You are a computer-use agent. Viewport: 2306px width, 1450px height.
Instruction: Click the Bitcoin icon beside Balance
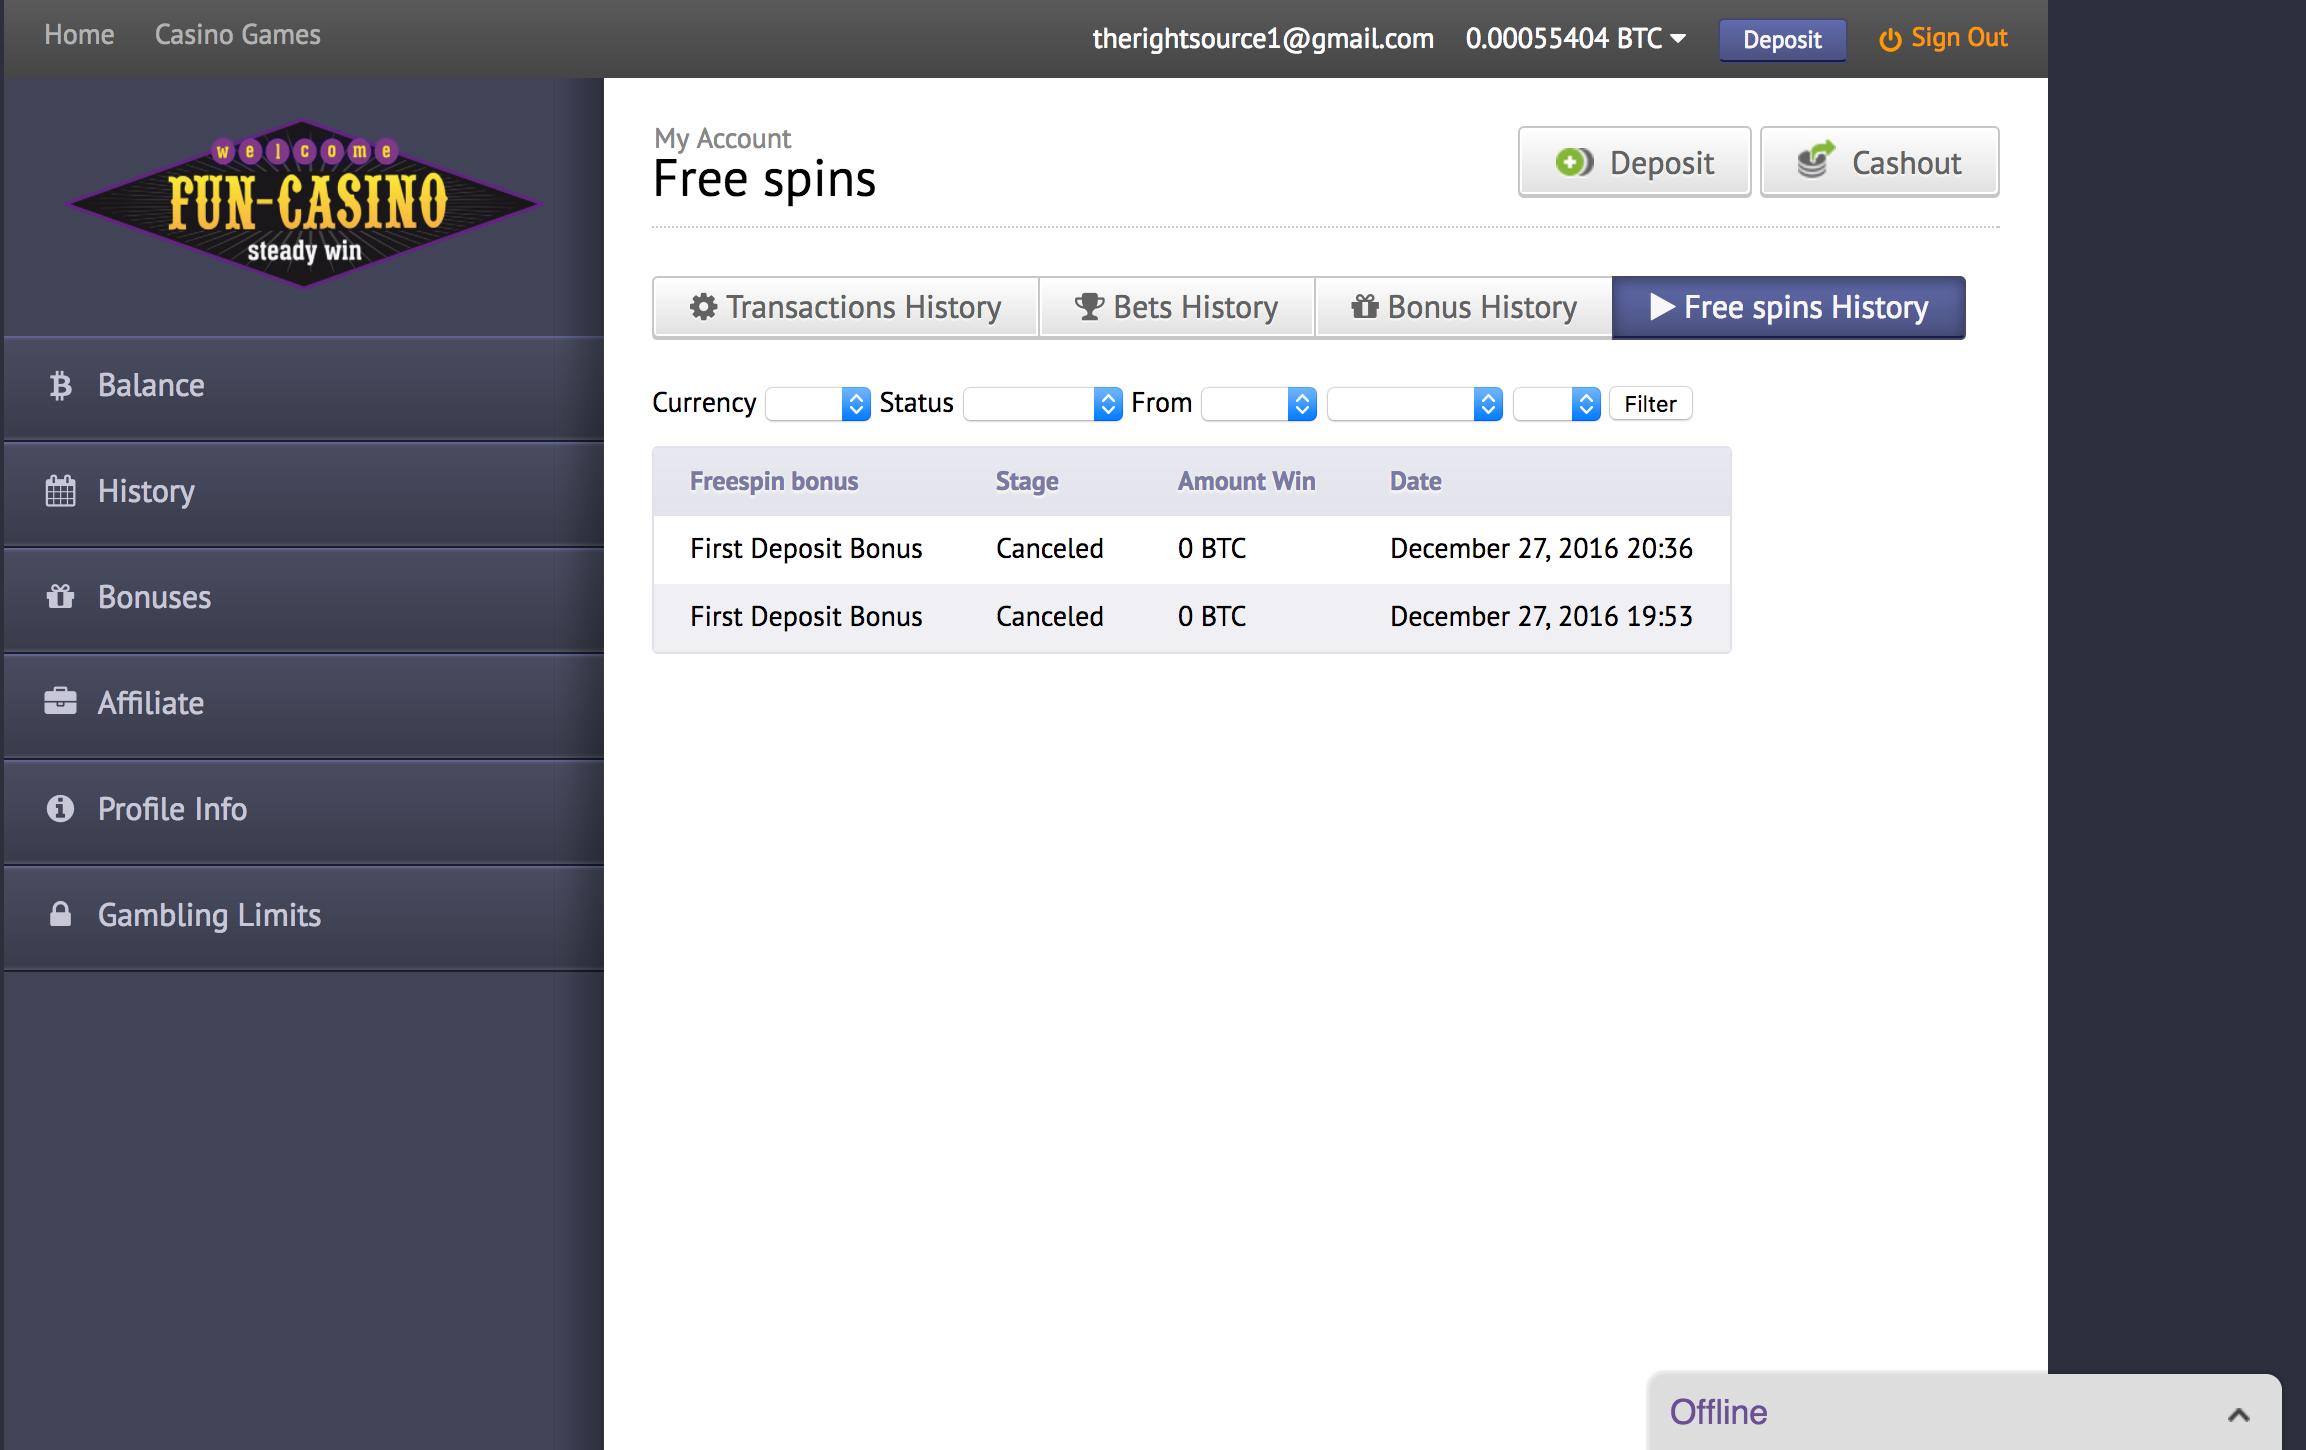click(61, 386)
